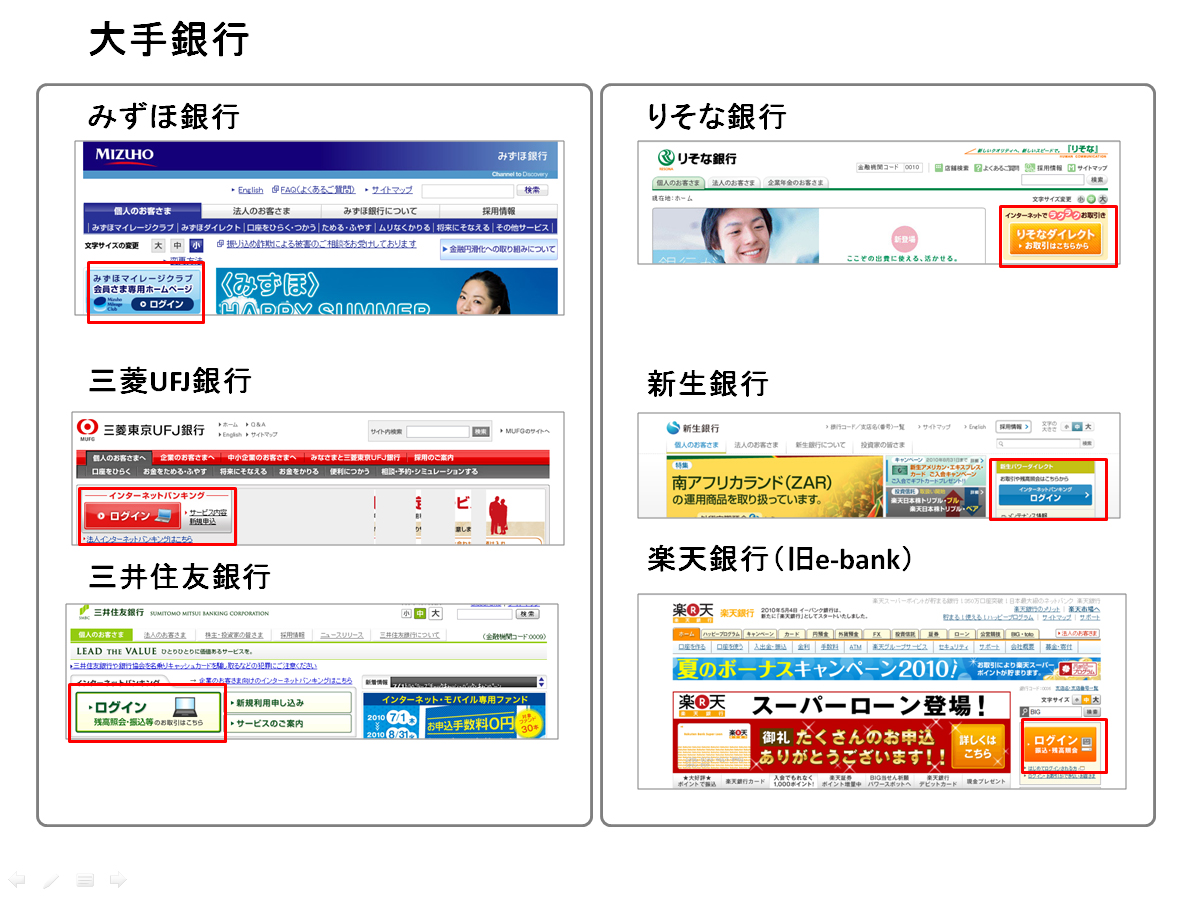Select Mizuho text size 小

click(x=196, y=245)
